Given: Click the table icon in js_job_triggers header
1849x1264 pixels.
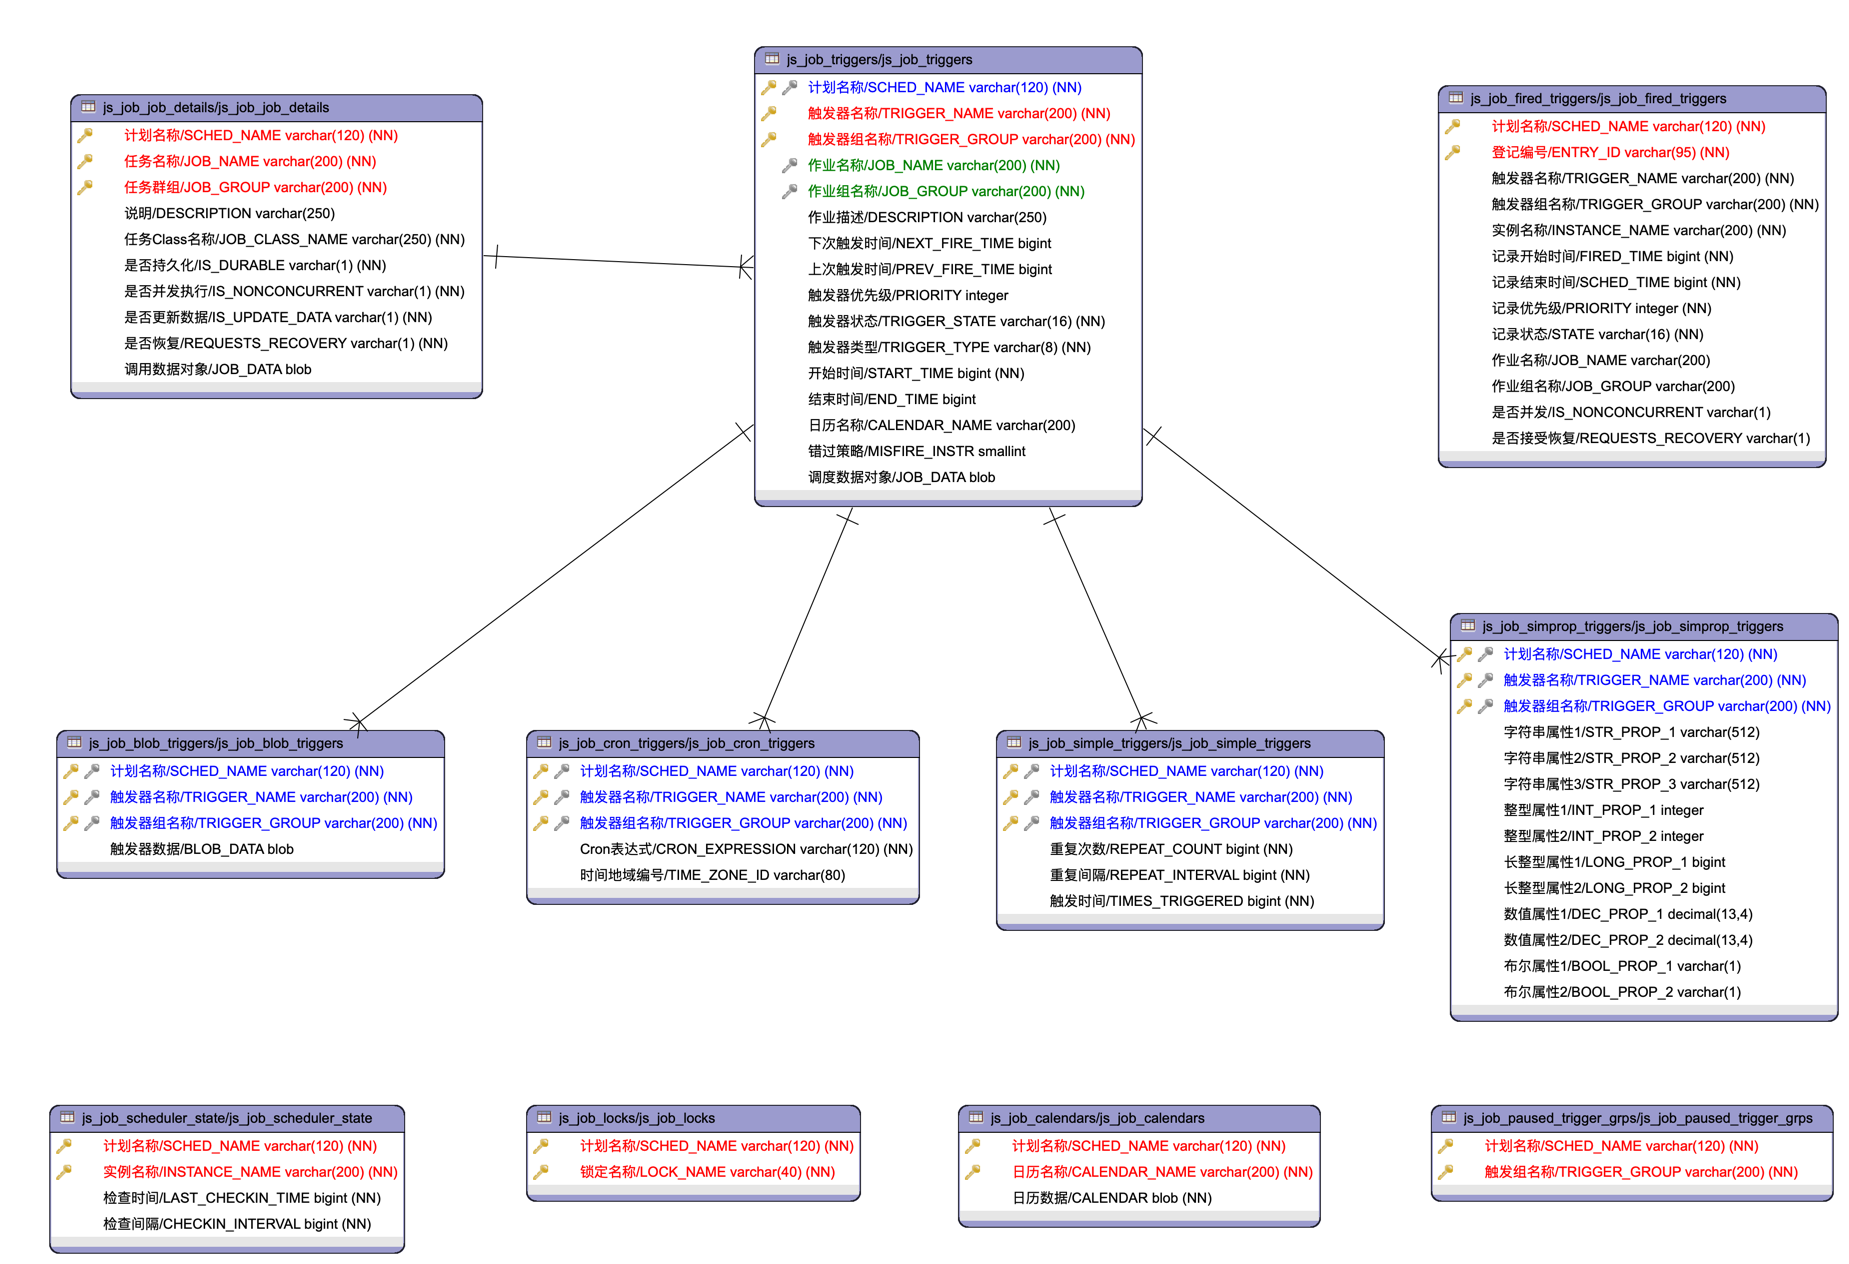Looking at the screenshot, I should point(771,59).
